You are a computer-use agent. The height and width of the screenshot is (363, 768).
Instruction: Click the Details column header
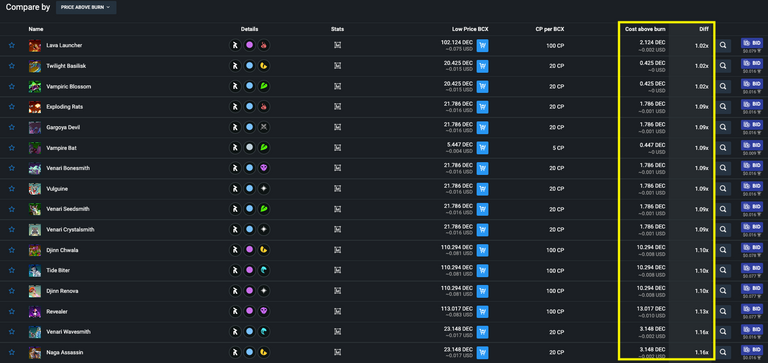click(x=249, y=29)
